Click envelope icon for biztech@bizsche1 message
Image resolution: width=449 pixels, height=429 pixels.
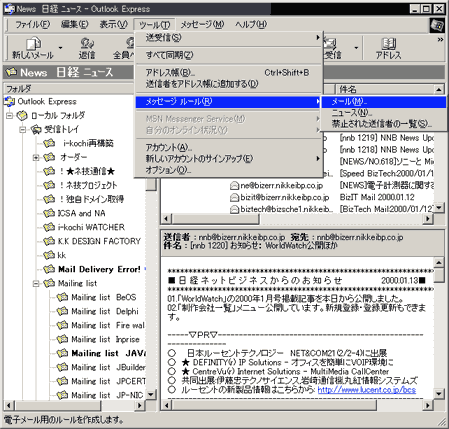click(235, 209)
